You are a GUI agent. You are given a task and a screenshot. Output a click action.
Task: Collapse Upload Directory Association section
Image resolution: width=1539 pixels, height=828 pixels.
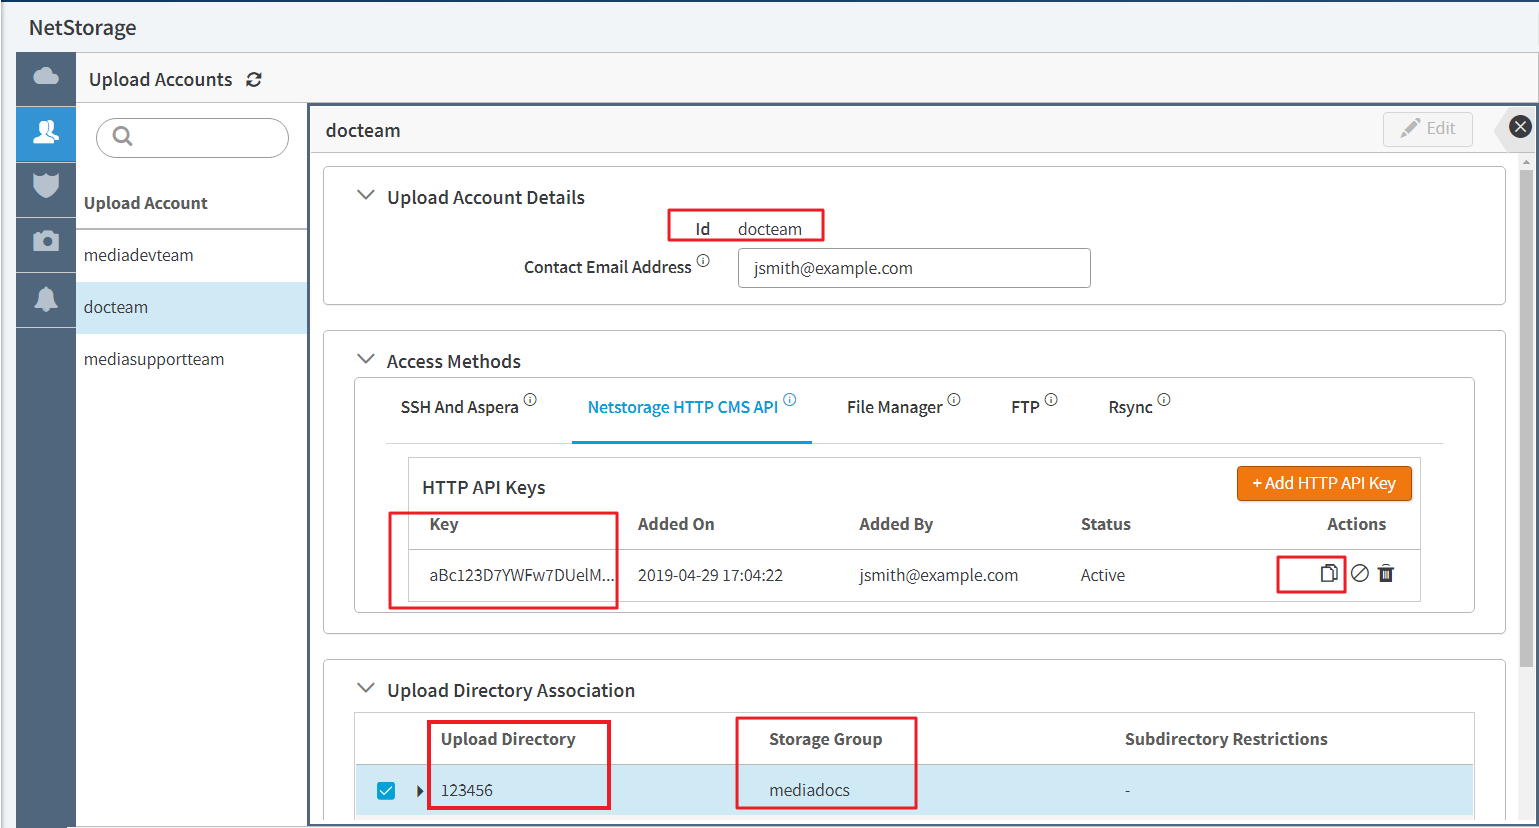pos(366,689)
